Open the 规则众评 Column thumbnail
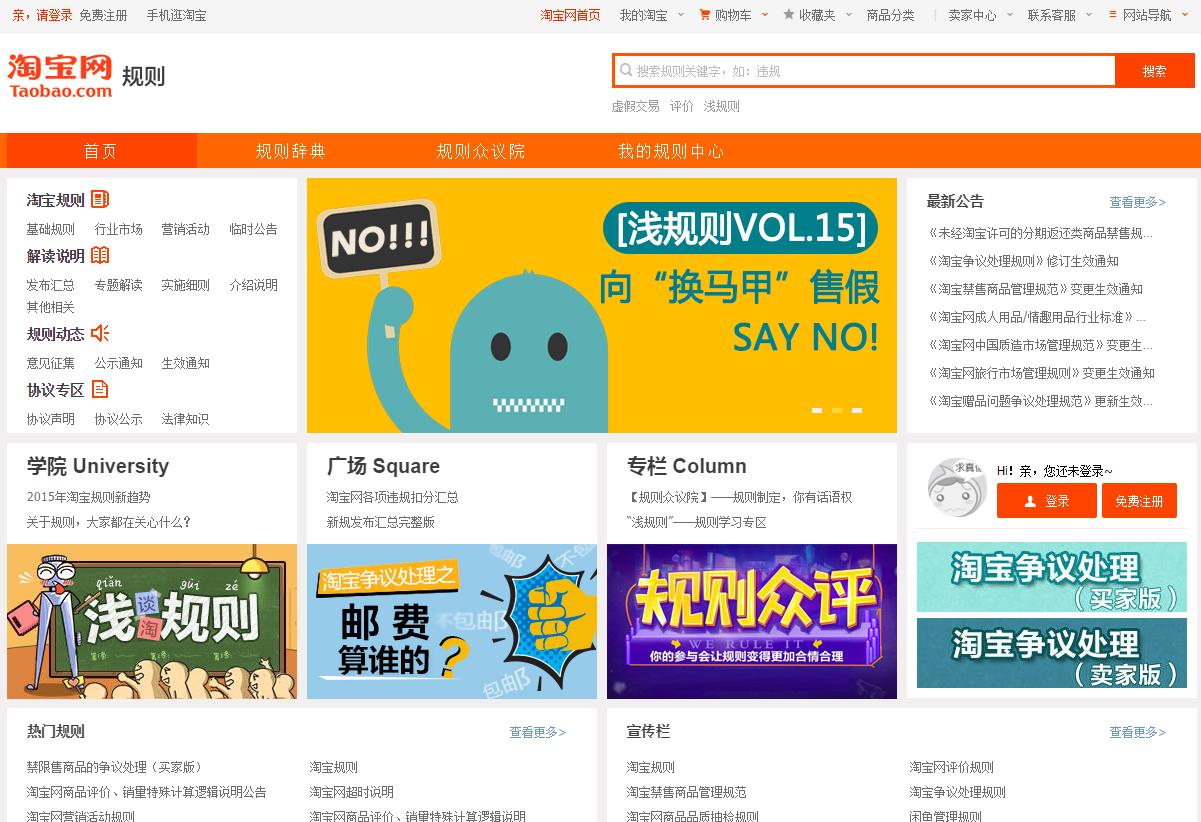Image resolution: width=1201 pixels, height=822 pixels. (752, 621)
